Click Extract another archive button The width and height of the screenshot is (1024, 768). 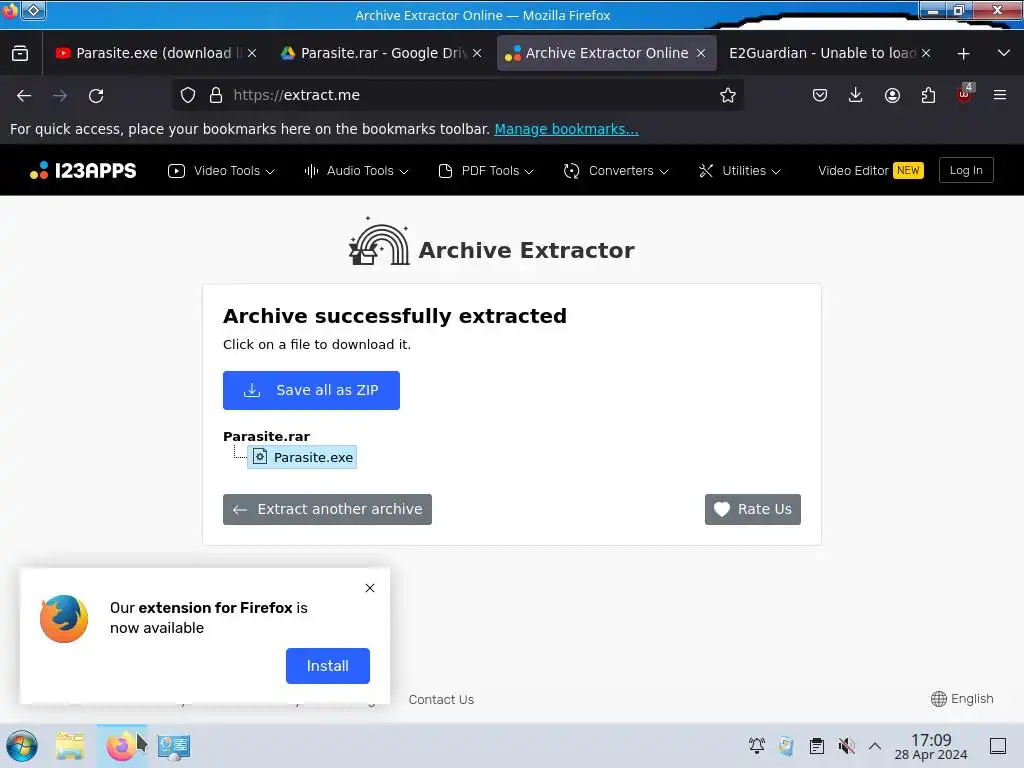pyautogui.click(x=327, y=509)
